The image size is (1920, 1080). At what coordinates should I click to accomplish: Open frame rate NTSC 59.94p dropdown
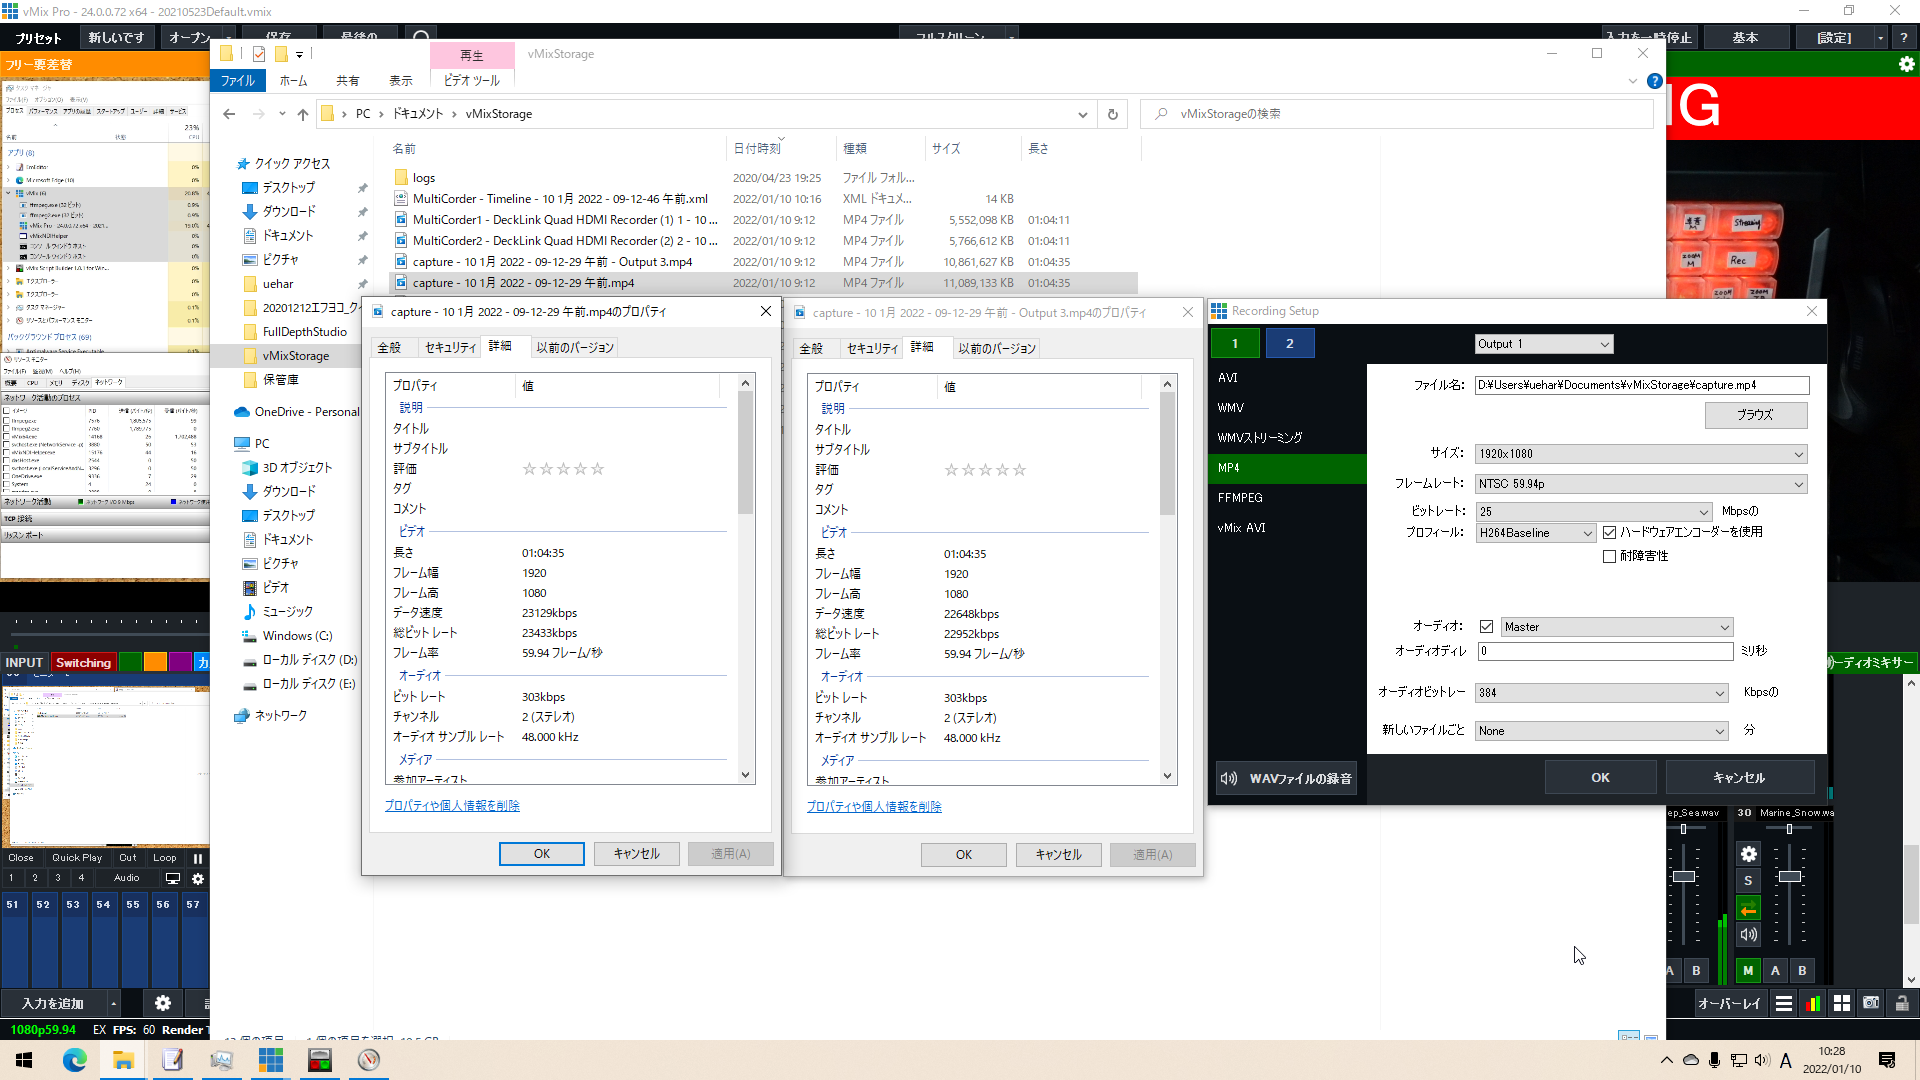click(x=1641, y=484)
